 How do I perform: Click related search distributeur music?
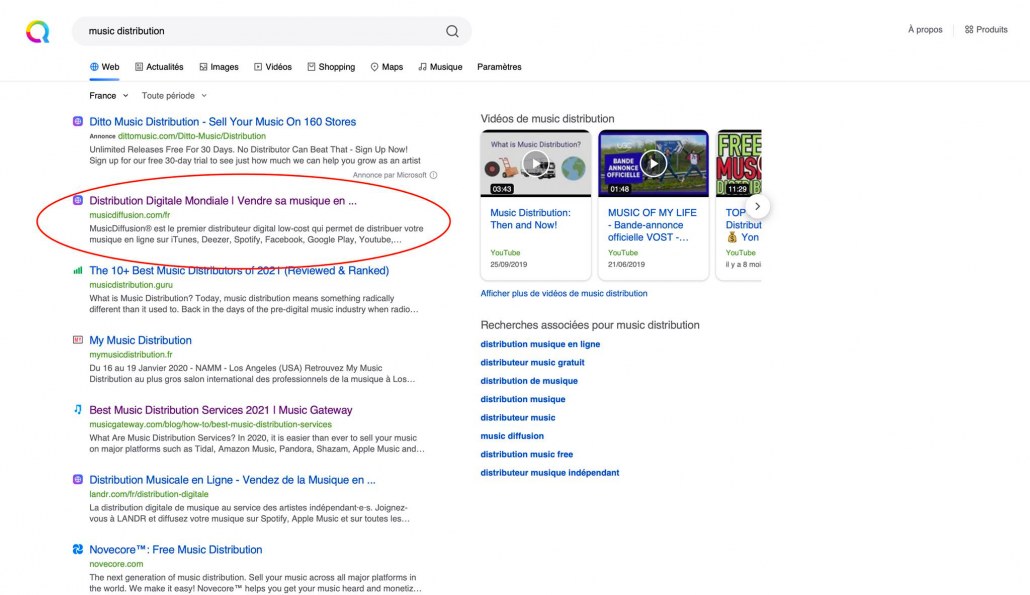[x=518, y=418]
